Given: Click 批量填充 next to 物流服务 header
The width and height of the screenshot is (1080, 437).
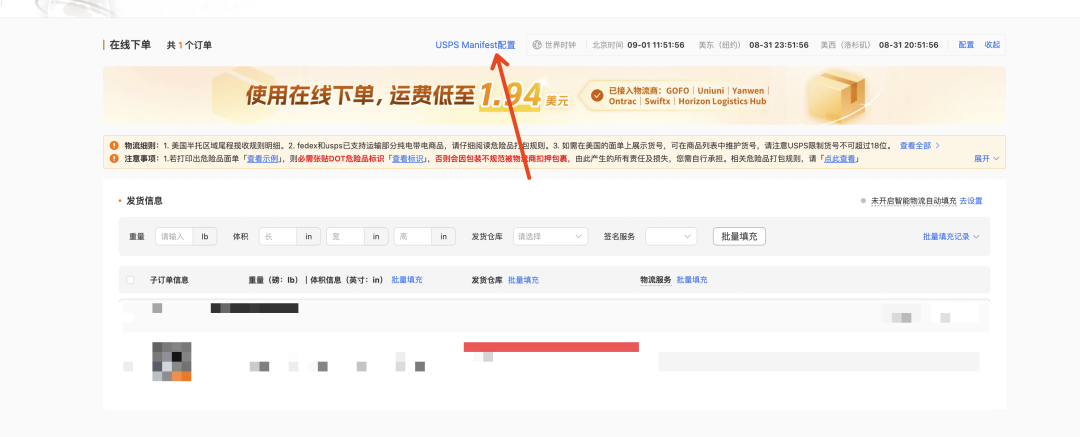Looking at the screenshot, I should tap(692, 280).
